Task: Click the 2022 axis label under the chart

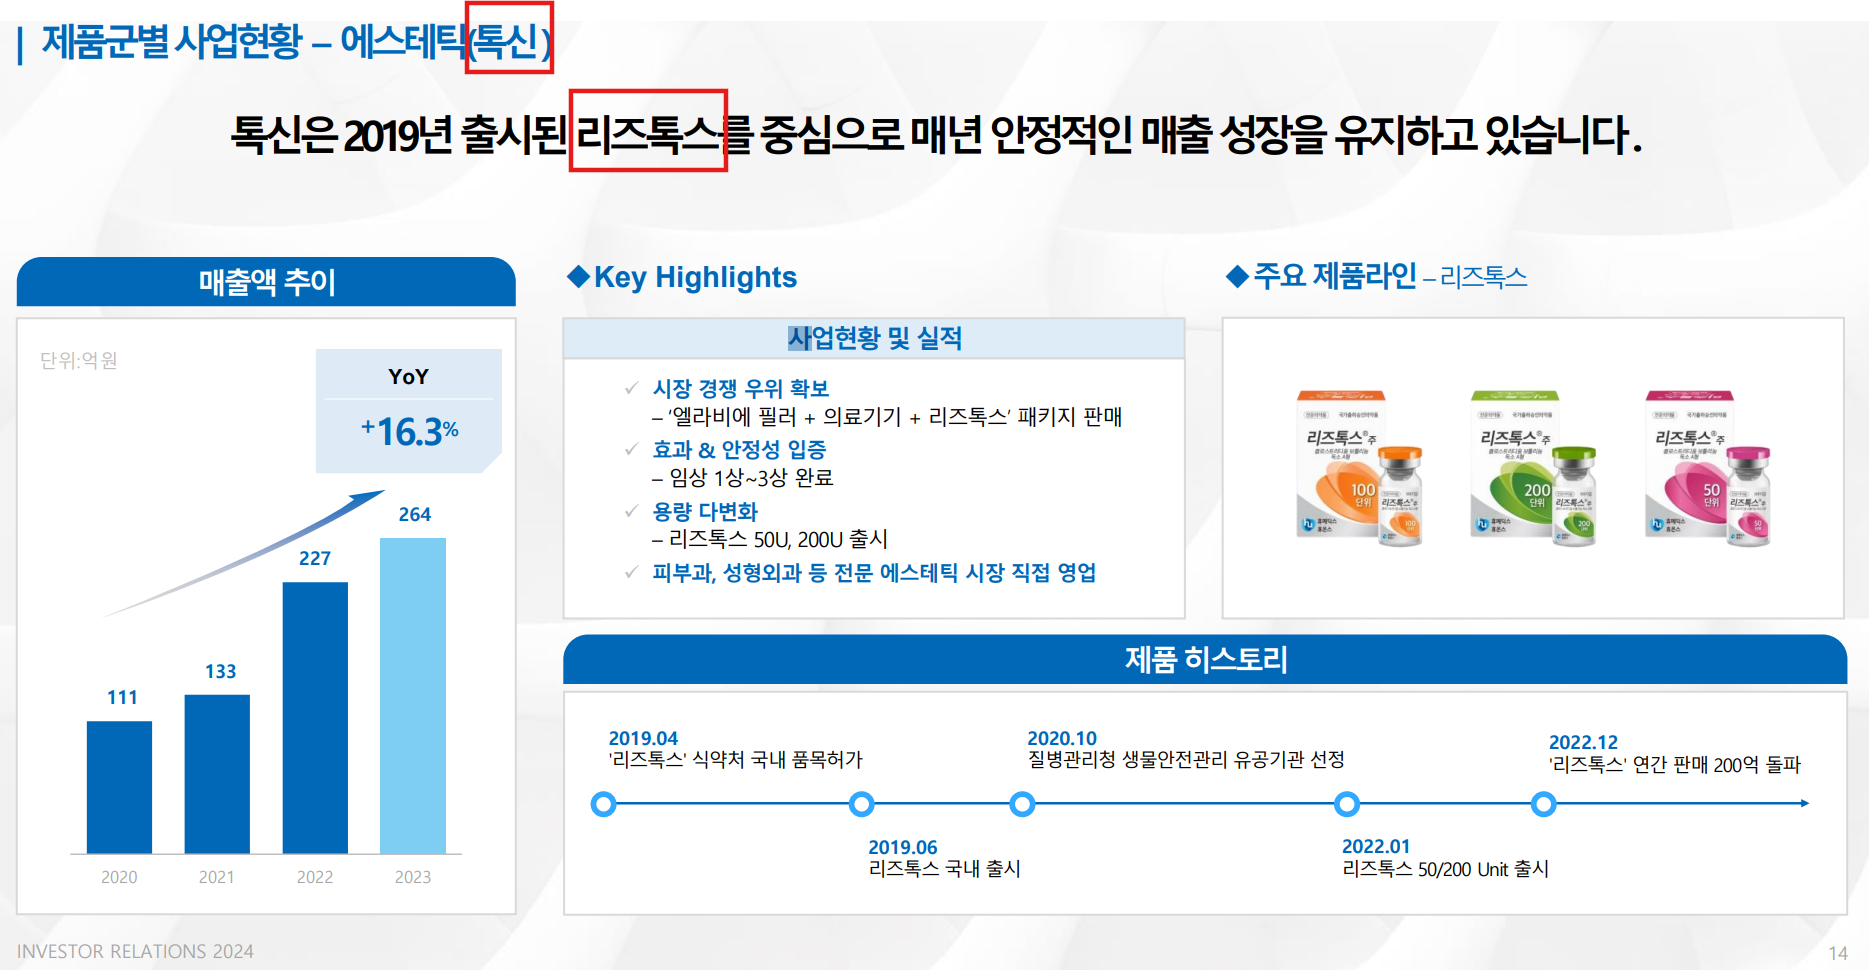Action: pos(315,877)
